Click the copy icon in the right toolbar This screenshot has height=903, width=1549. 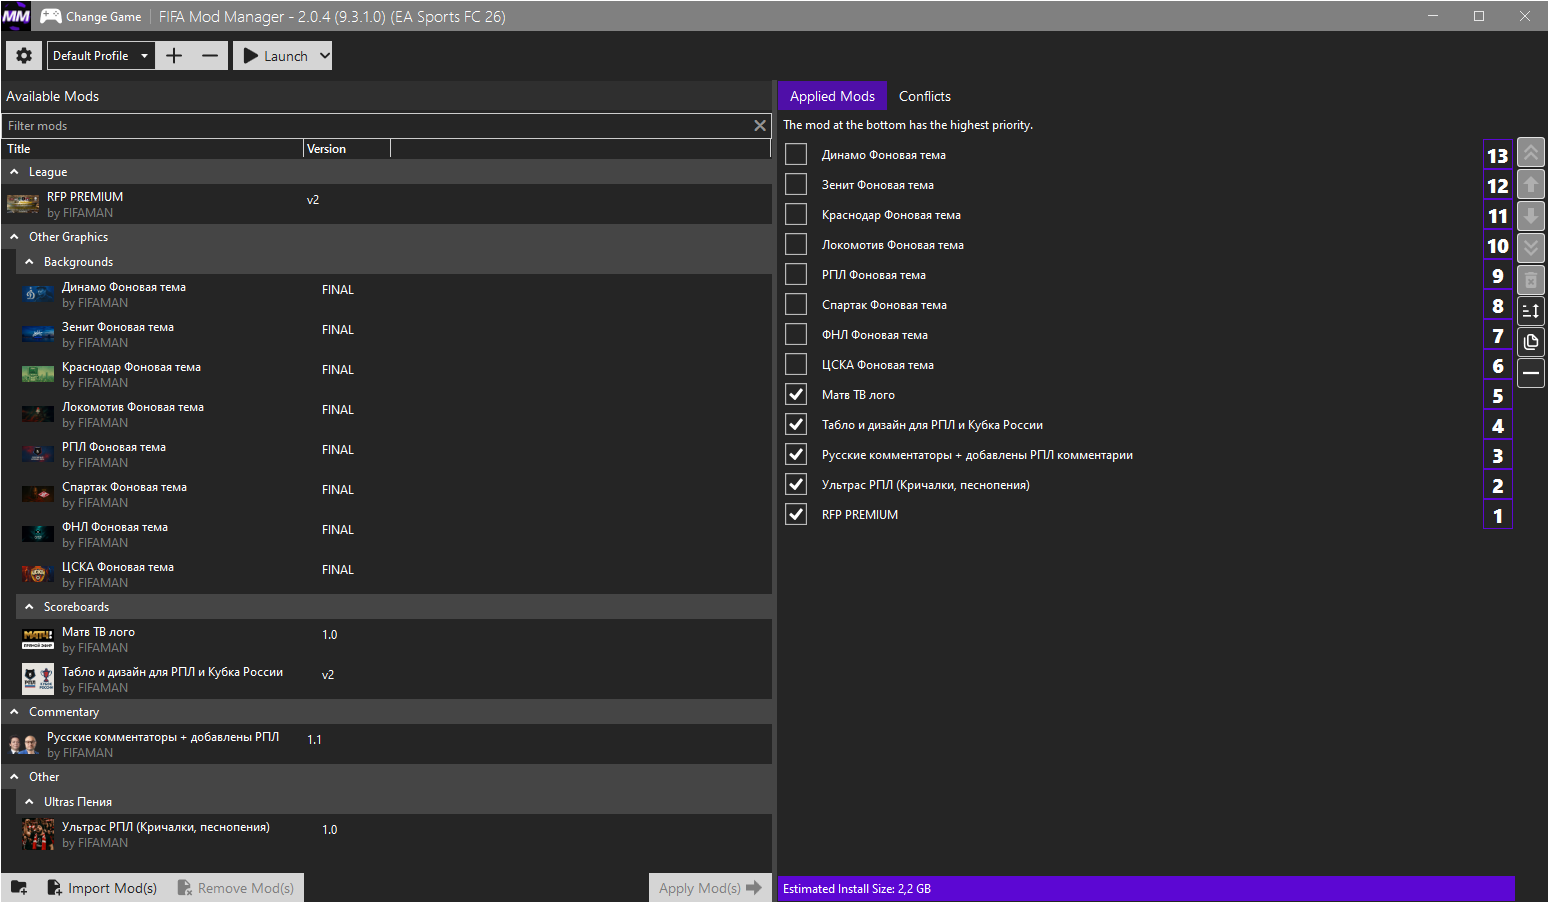click(1530, 342)
